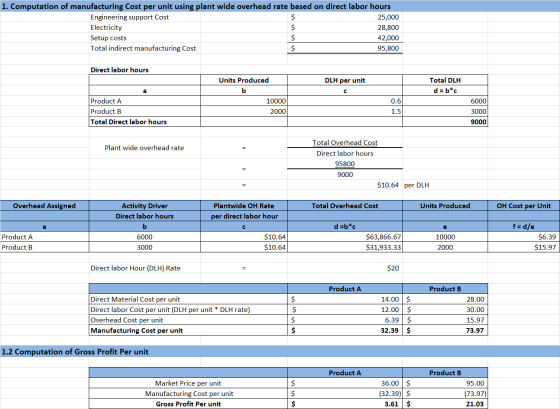The image size is (560, 409).
Task: Select the 9000 denominator cell in rate formula
Action: (345, 174)
